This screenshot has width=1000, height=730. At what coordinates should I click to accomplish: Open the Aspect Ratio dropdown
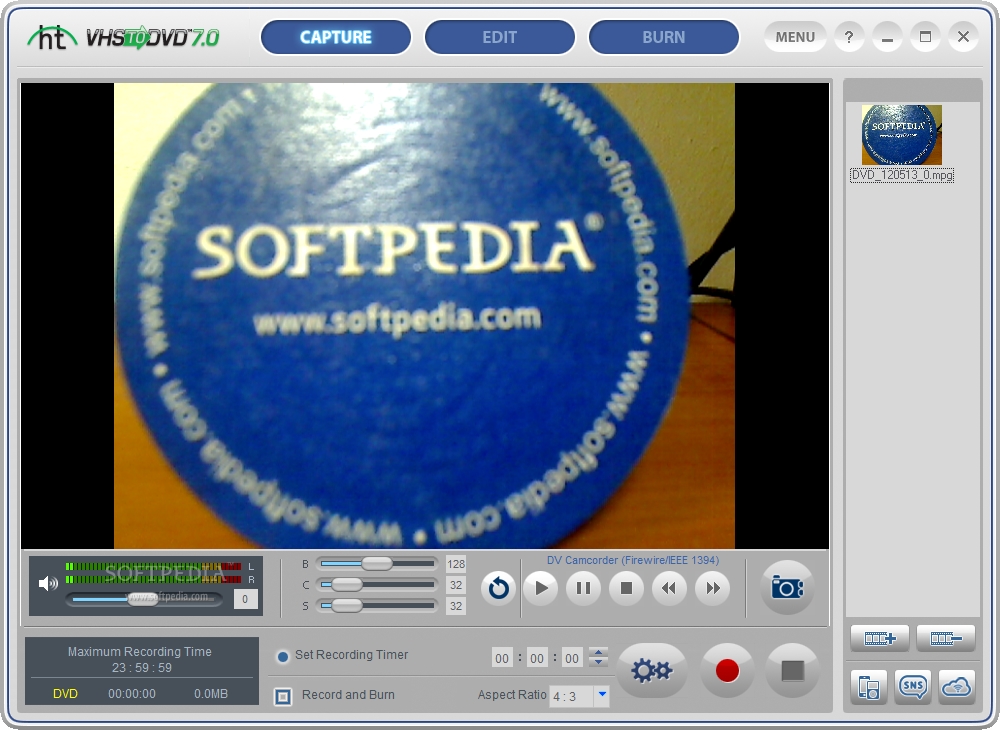601,695
